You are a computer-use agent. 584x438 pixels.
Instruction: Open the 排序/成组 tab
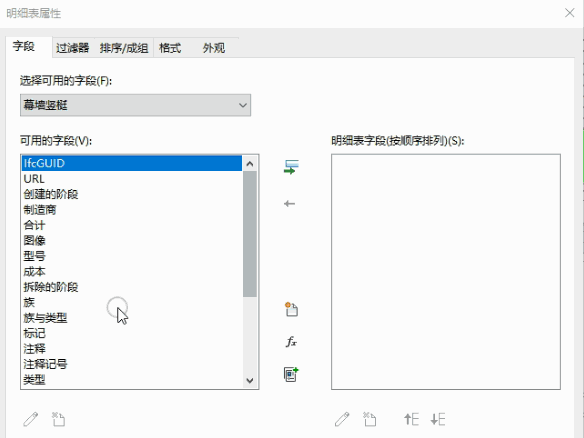(x=124, y=48)
